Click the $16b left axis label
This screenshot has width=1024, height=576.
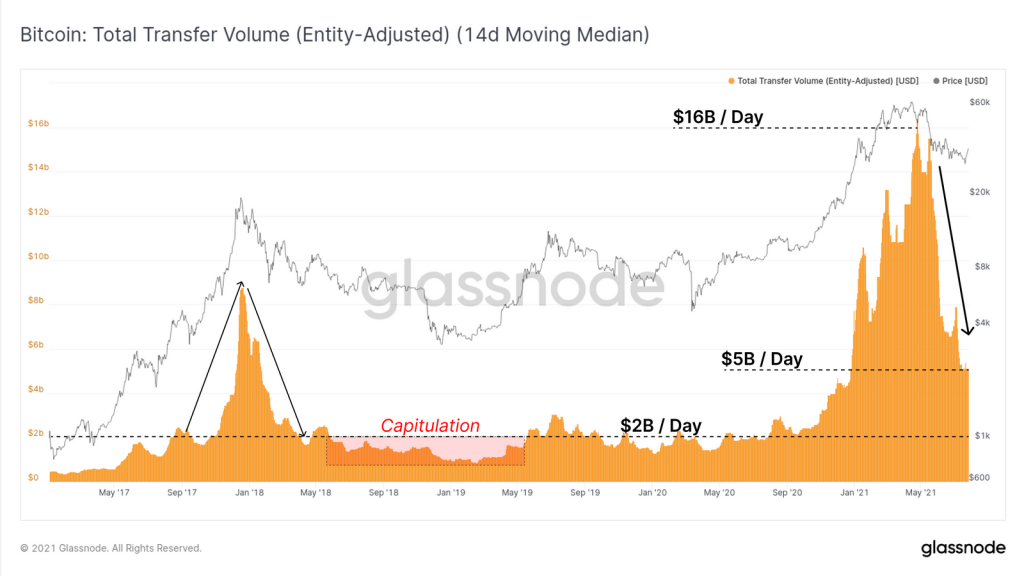[39, 123]
